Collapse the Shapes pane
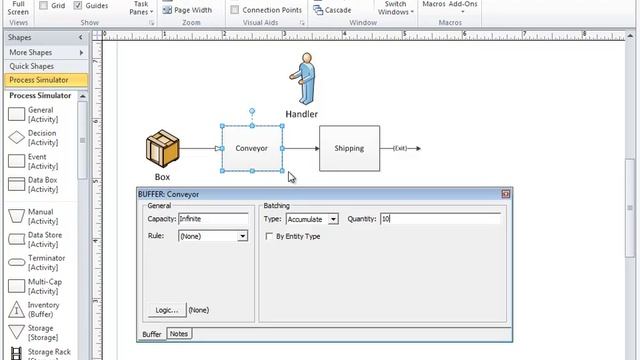 [80, 37]
